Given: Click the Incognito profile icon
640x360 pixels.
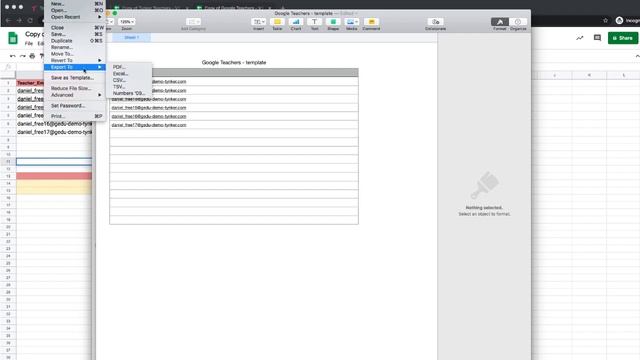Looking at the screenshot, I should click(619, 20).
